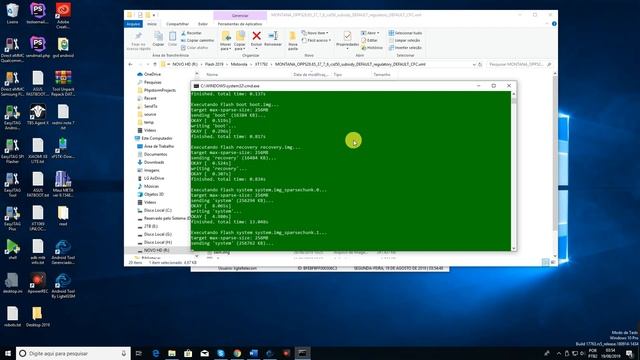
Task: Click Recortar in ribbon
Action: point(191,33)
